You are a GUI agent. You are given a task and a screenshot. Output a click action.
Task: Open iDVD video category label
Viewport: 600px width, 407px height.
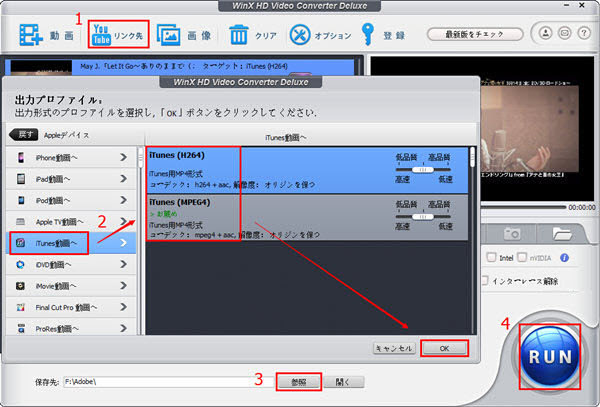pyautogui.click(x=53, y=265)
